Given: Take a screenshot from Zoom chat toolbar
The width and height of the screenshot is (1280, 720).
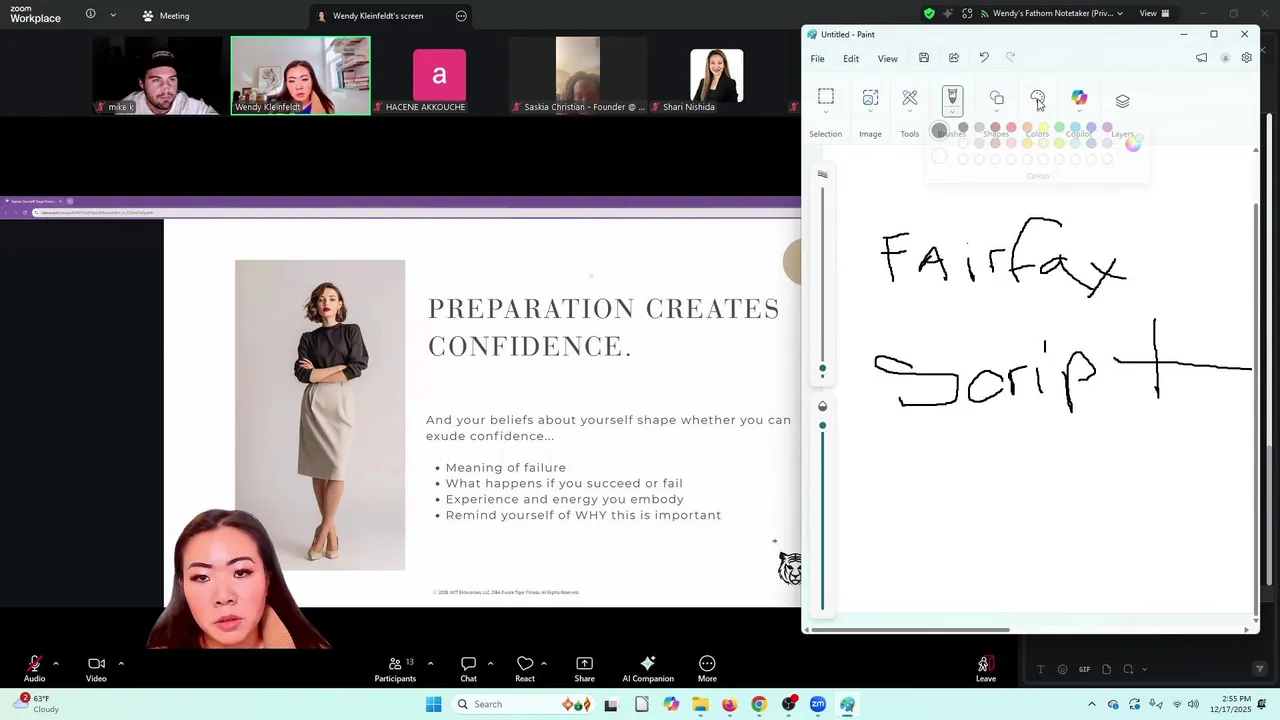Looking at the screenshot, I should (x=1128, y=669).
